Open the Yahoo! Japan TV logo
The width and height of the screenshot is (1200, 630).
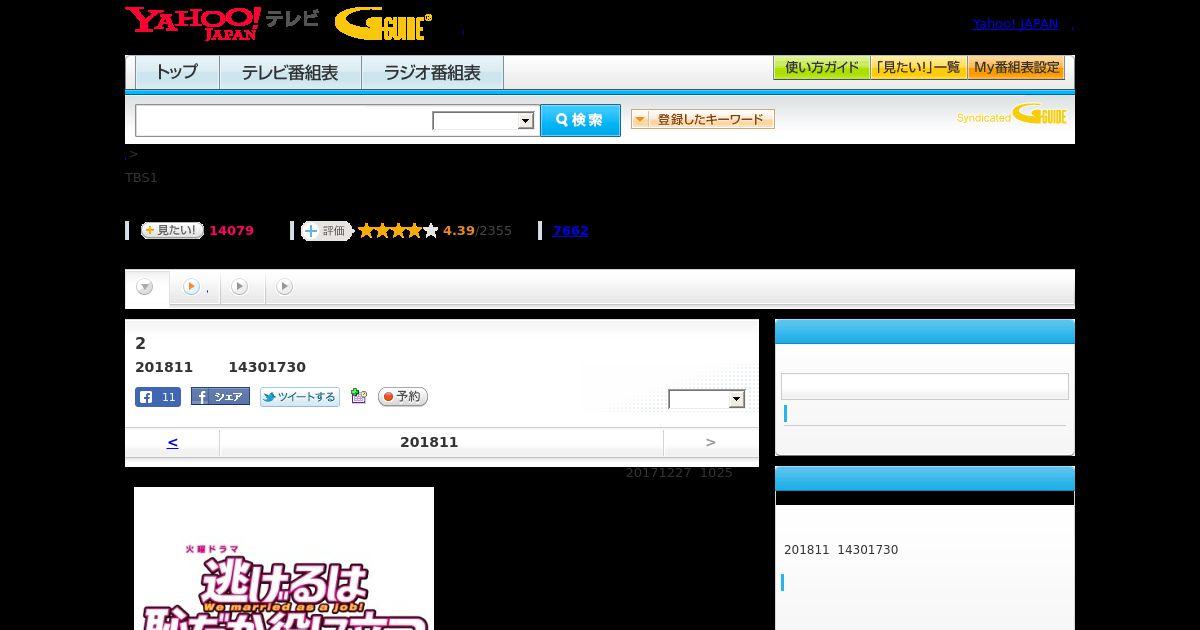[x=222, y=23]
